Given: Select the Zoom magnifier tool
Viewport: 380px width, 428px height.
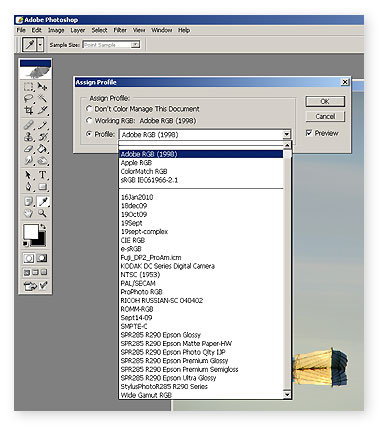Looking at the screenshot, I should (x=42, y=213).
